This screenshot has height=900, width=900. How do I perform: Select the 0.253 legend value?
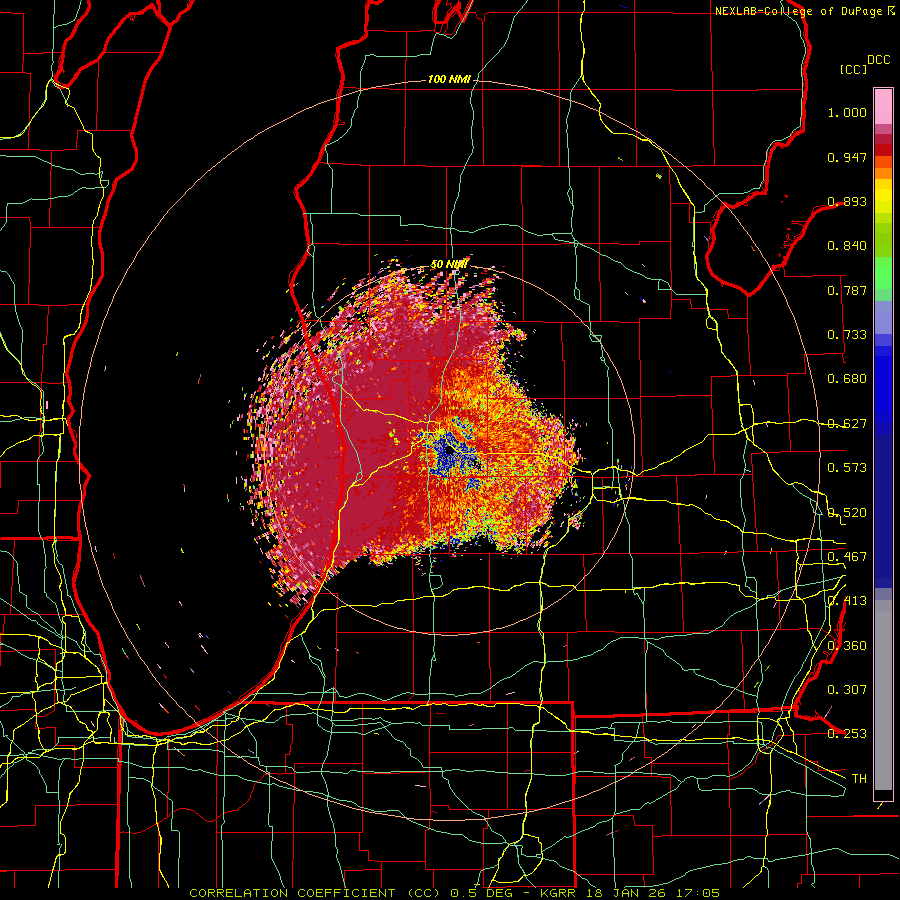pos(847,734)
